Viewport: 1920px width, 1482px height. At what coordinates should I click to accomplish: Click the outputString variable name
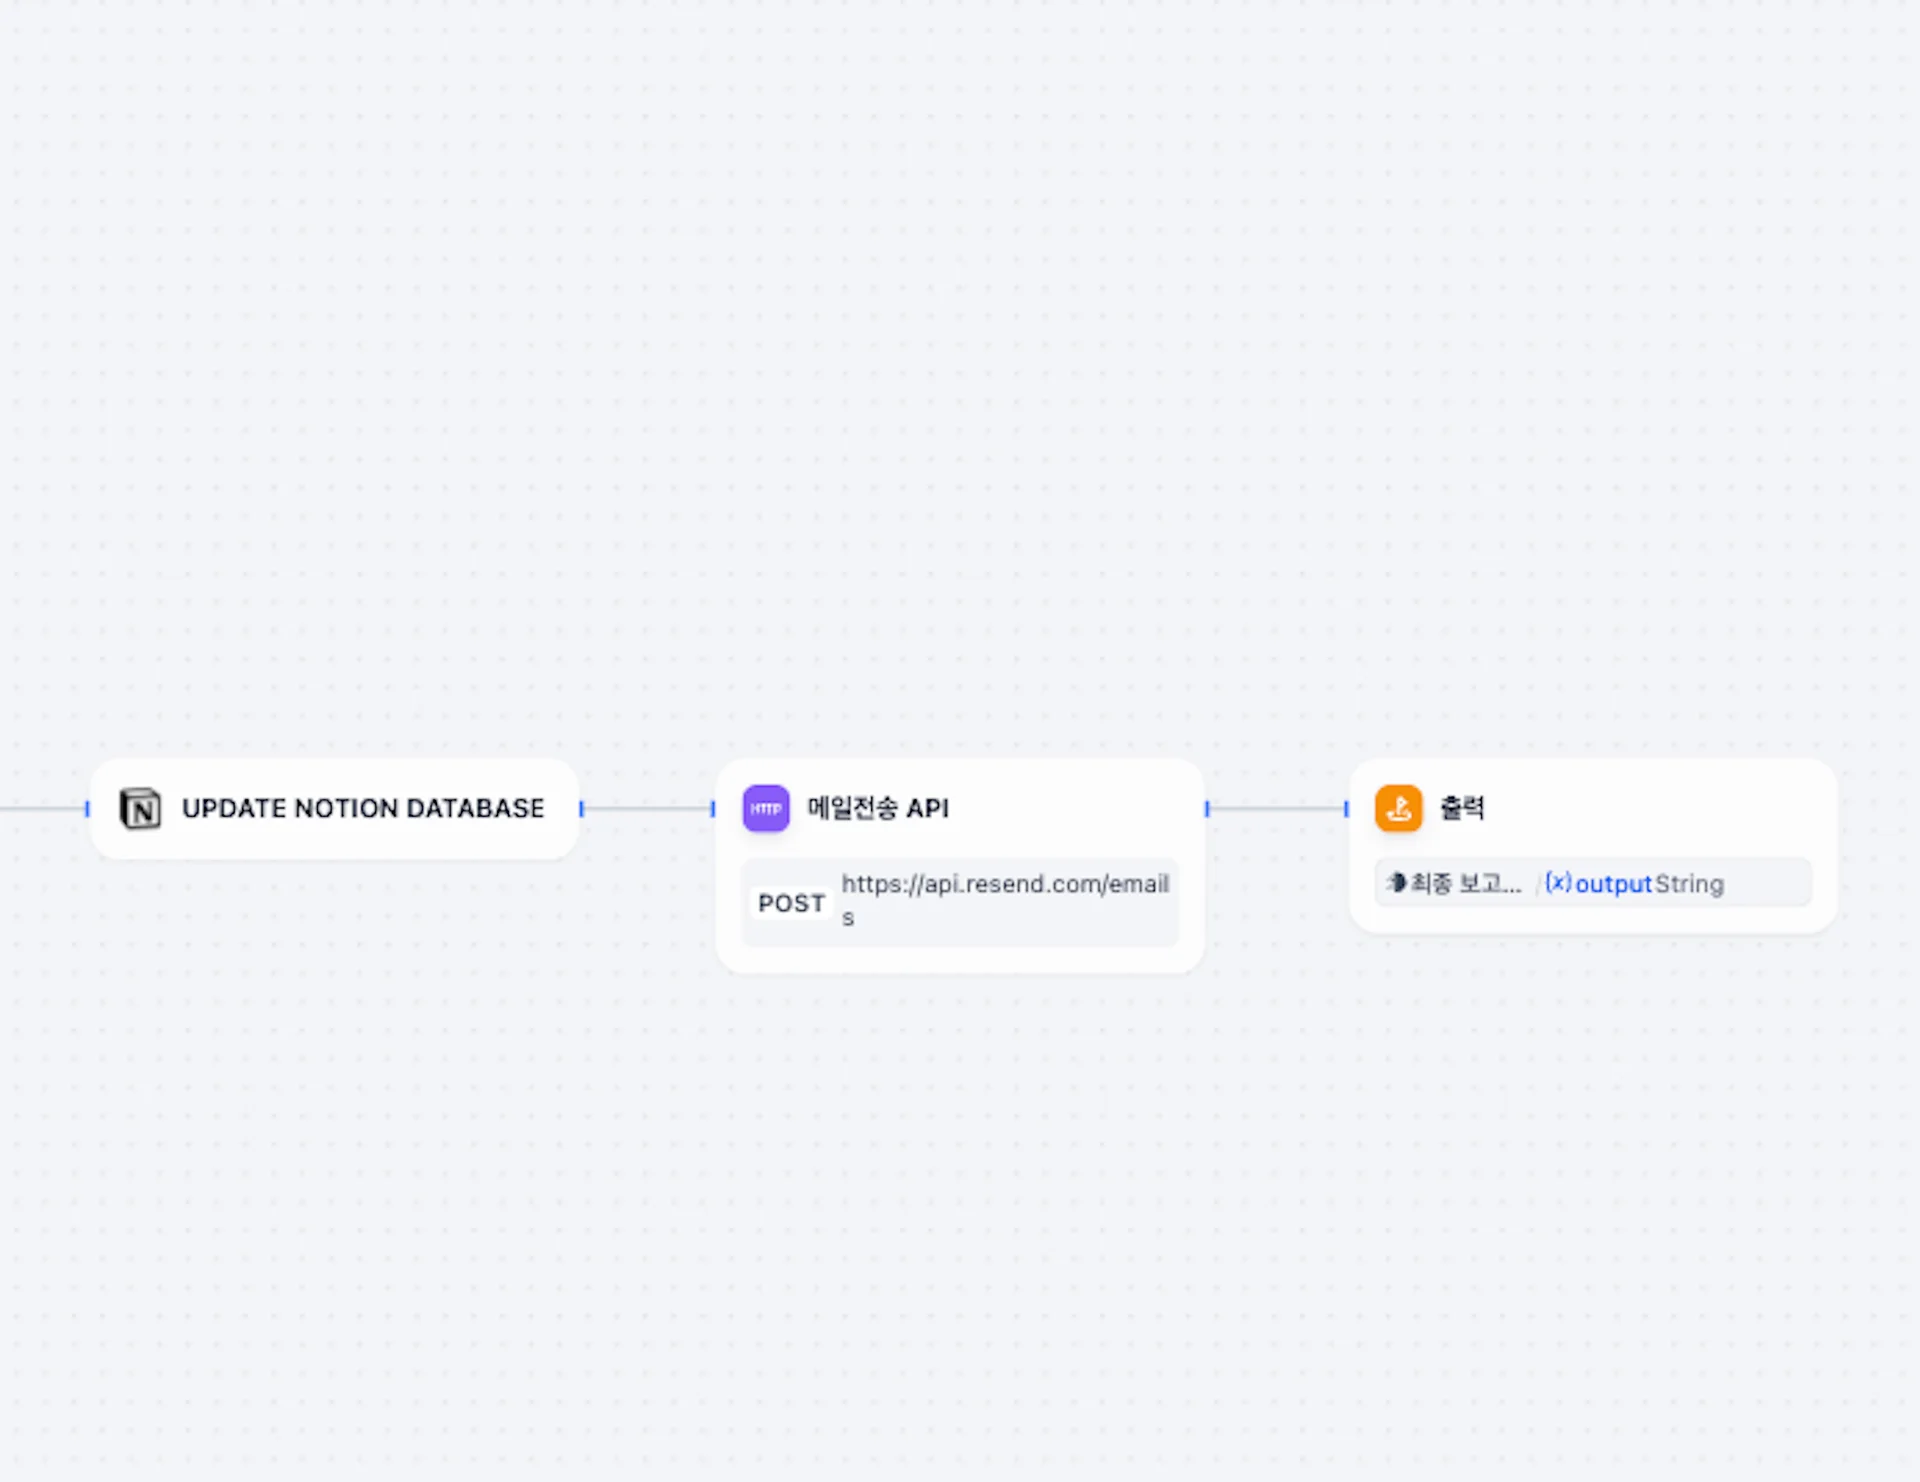click(x=1649, y=884)
